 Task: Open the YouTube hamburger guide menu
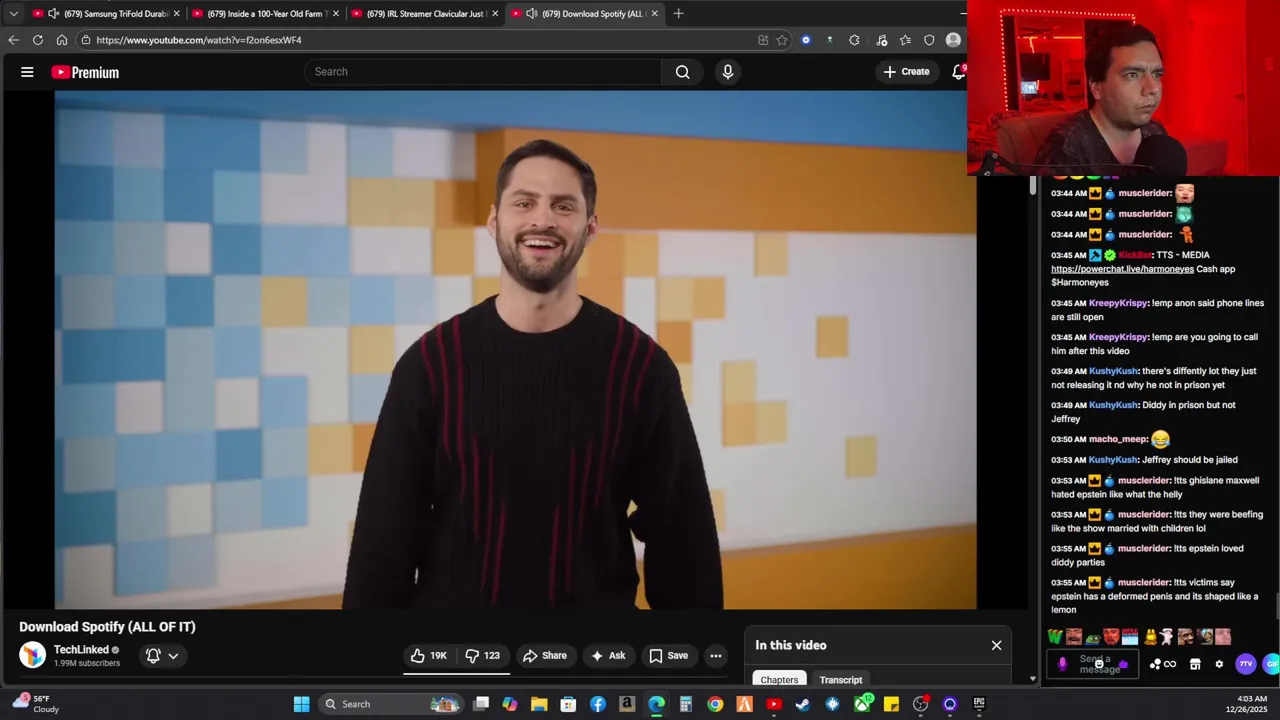click(27, 72)
